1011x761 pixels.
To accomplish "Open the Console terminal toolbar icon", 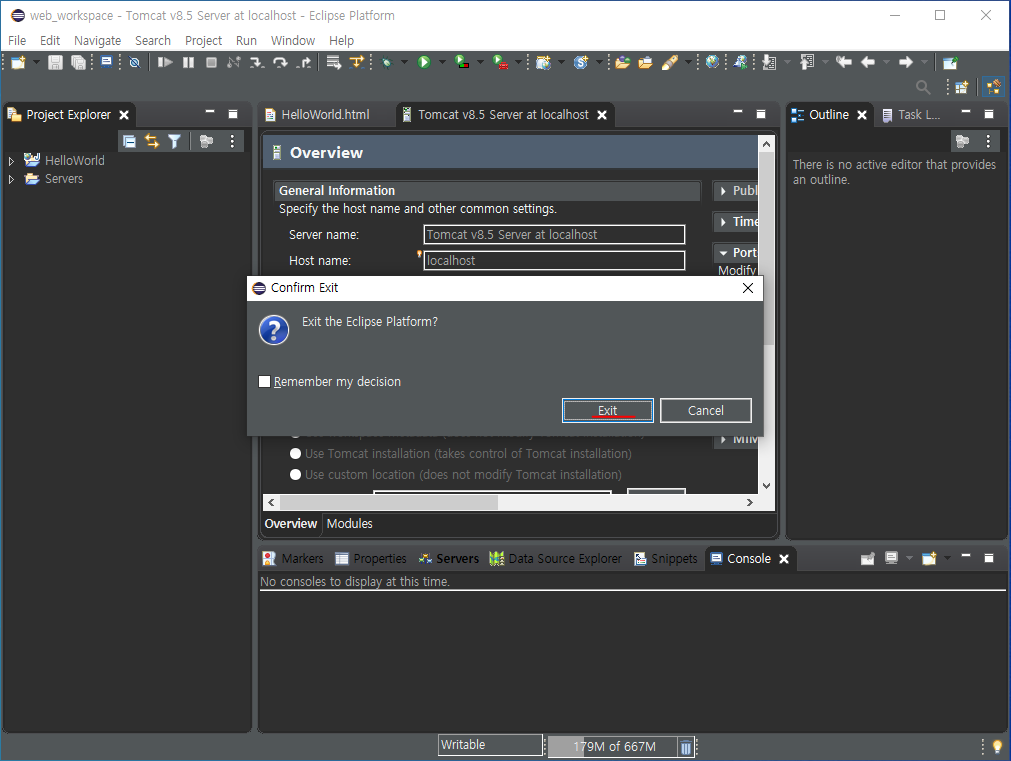I will (x=106, y=63).
